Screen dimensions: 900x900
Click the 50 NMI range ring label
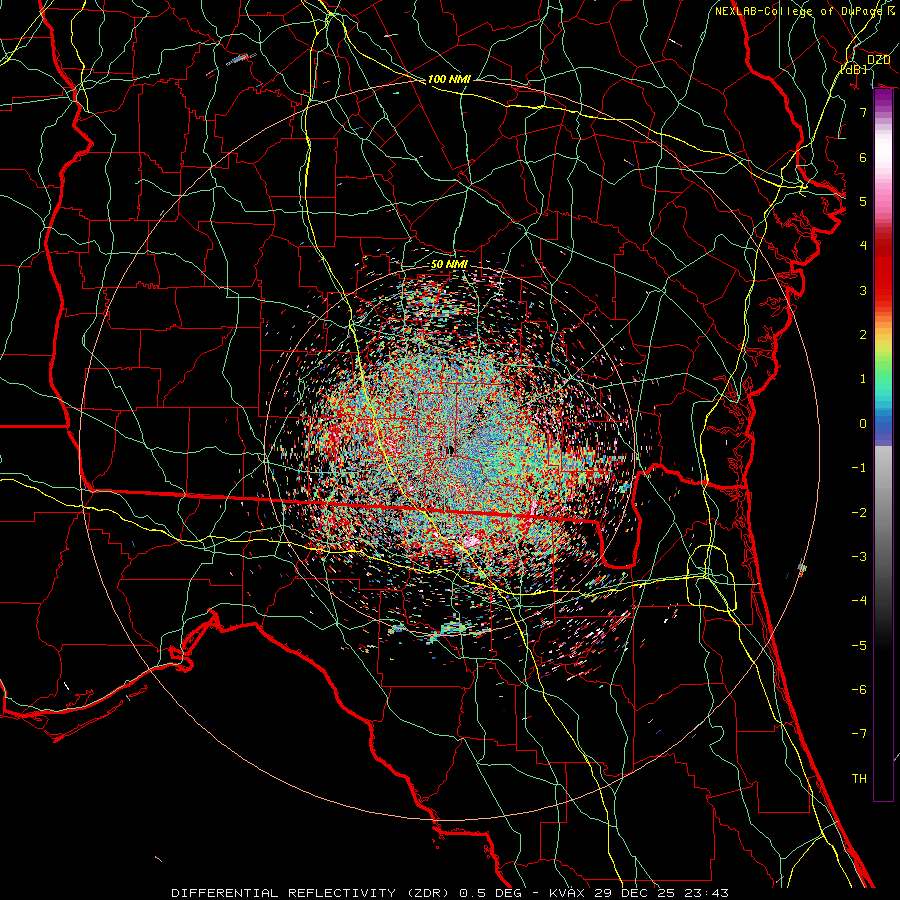(x=449, y=264)
